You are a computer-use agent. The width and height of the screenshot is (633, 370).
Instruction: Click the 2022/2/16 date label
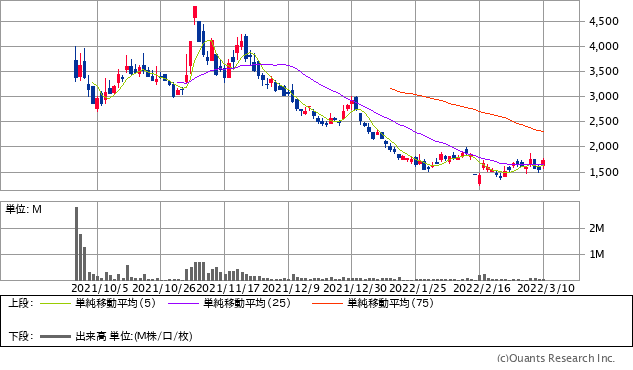click(x=482, y=288)
